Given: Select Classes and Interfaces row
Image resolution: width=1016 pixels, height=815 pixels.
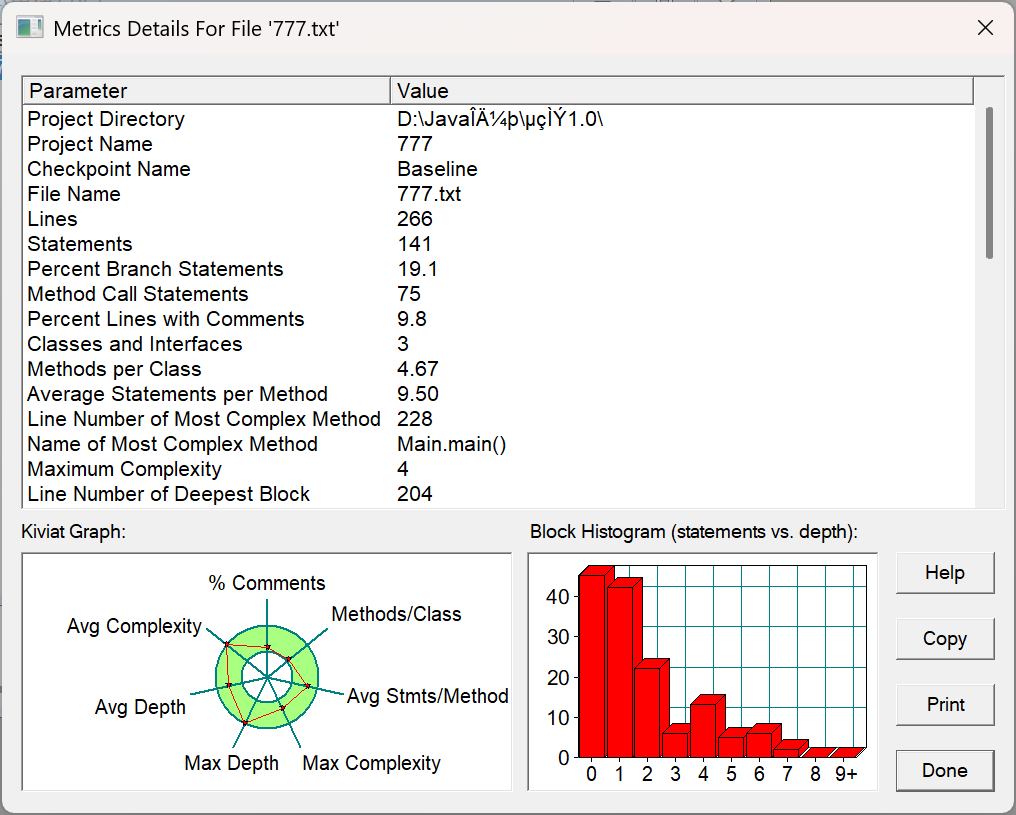Looking at the screenshot, I should click(499, 344).
